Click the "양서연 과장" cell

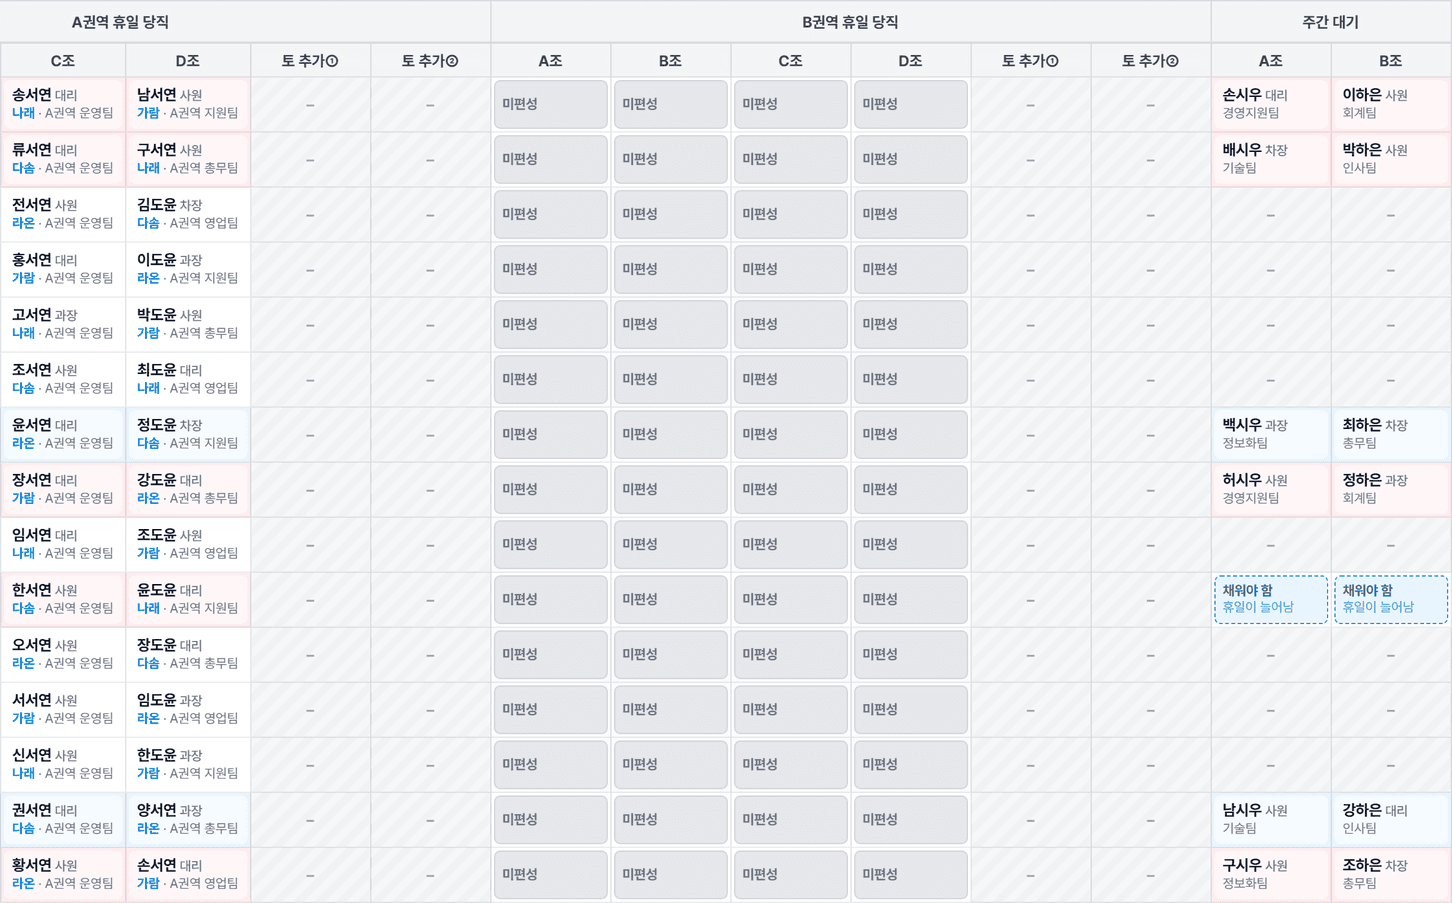tap(188, 819)
